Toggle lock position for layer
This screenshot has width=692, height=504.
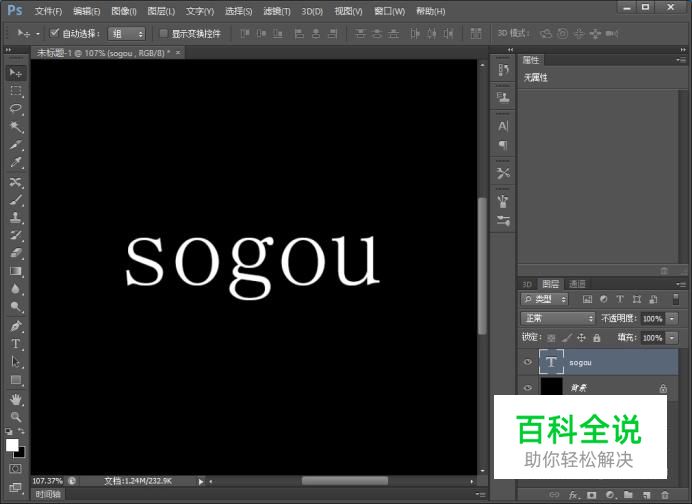(581, 338)
